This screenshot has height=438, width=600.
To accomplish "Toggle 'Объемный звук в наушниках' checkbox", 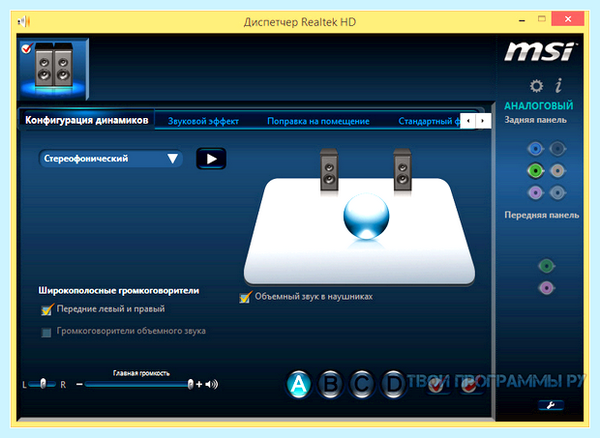I will pos(245,297).
